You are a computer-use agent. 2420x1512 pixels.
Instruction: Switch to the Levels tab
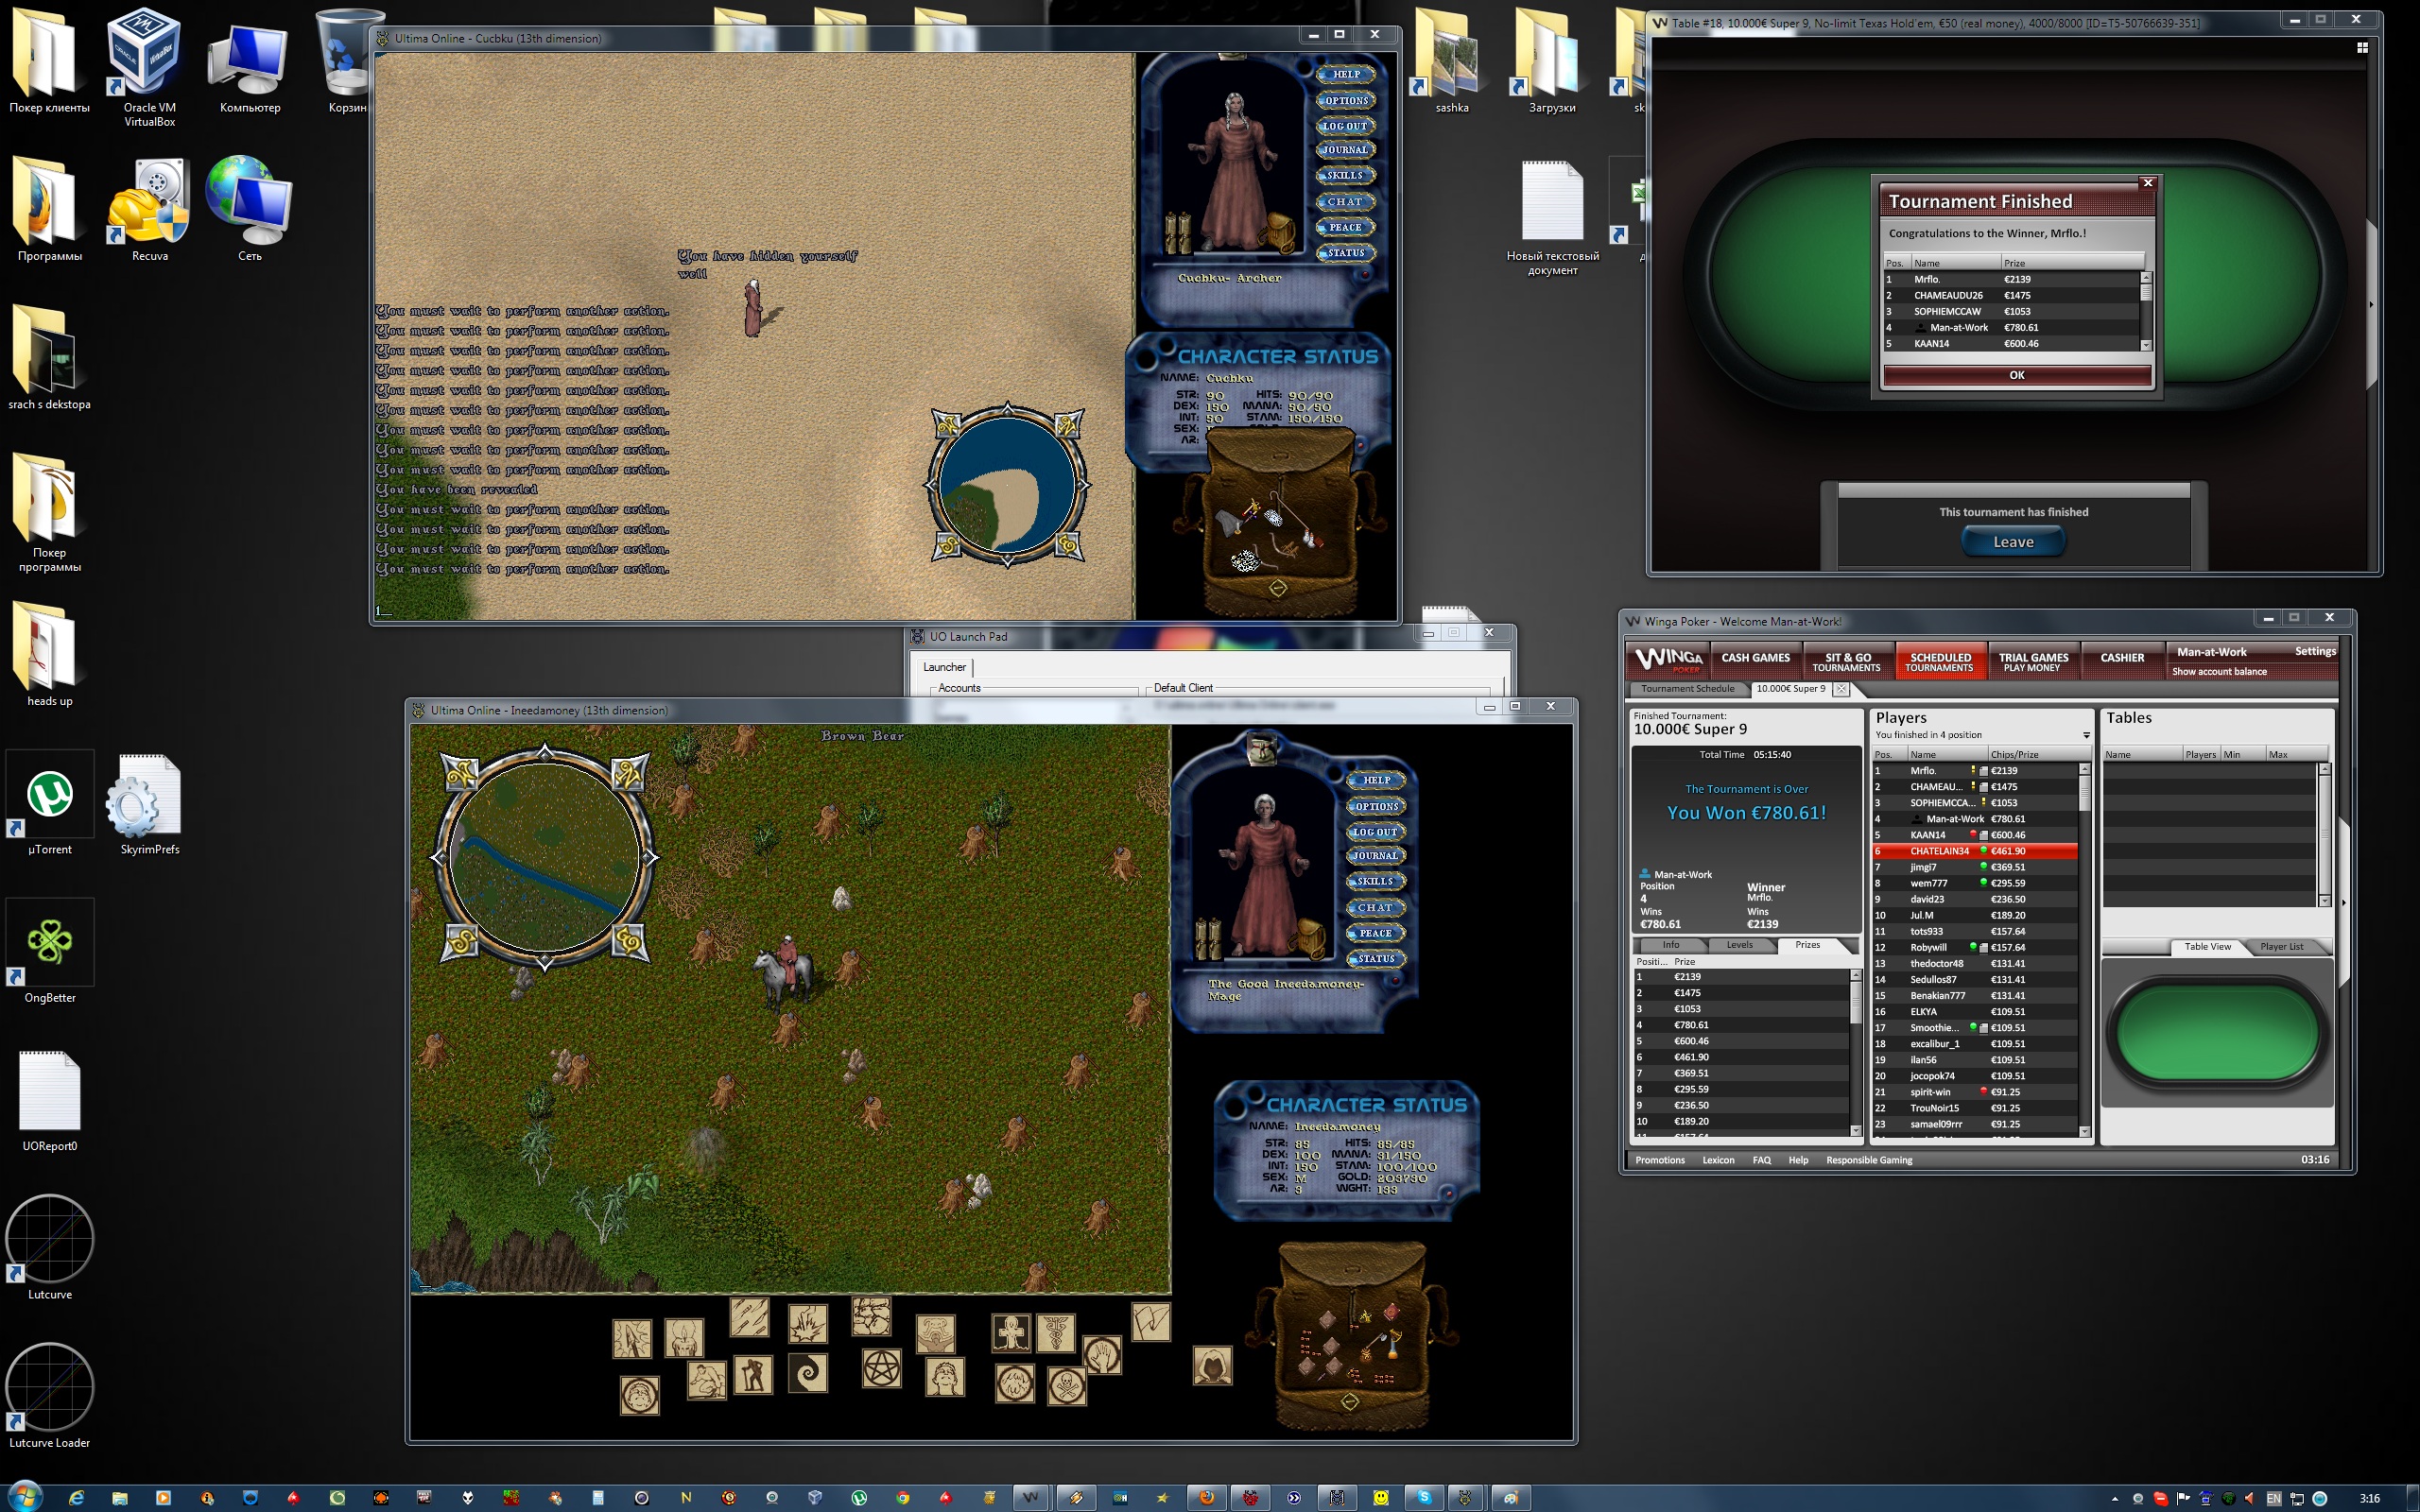(x=1739, y=945)
